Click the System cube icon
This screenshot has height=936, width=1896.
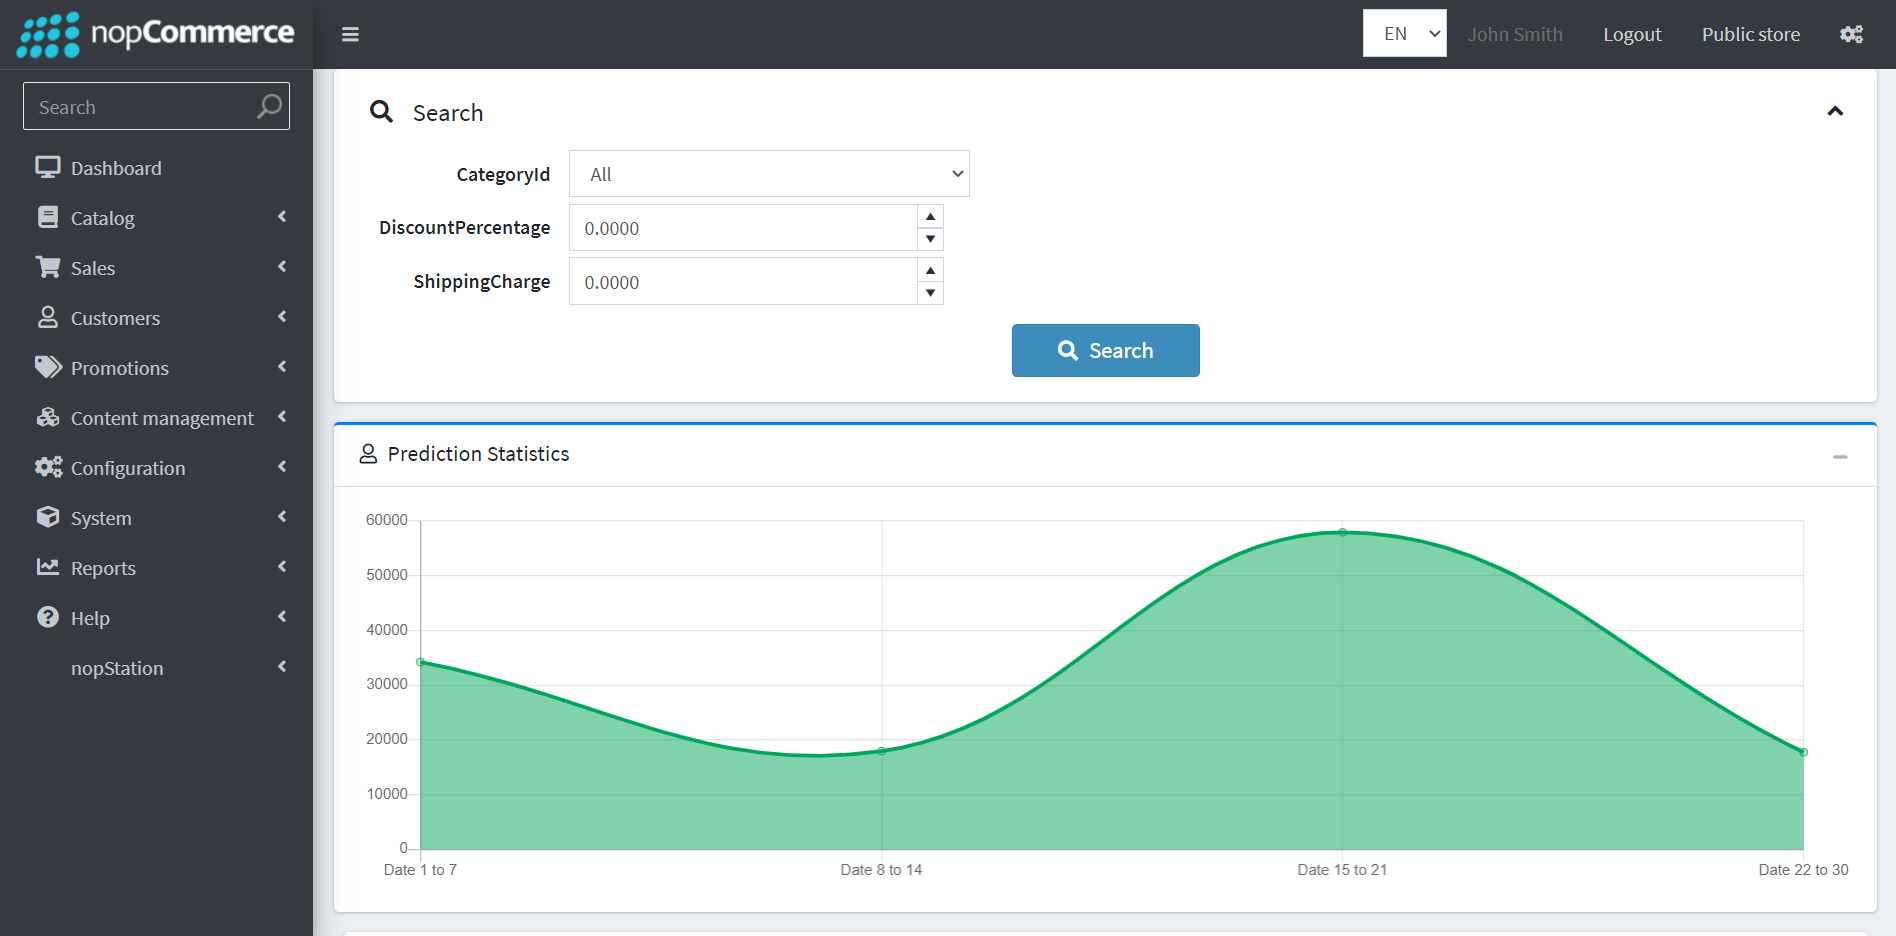pos(47,517)
